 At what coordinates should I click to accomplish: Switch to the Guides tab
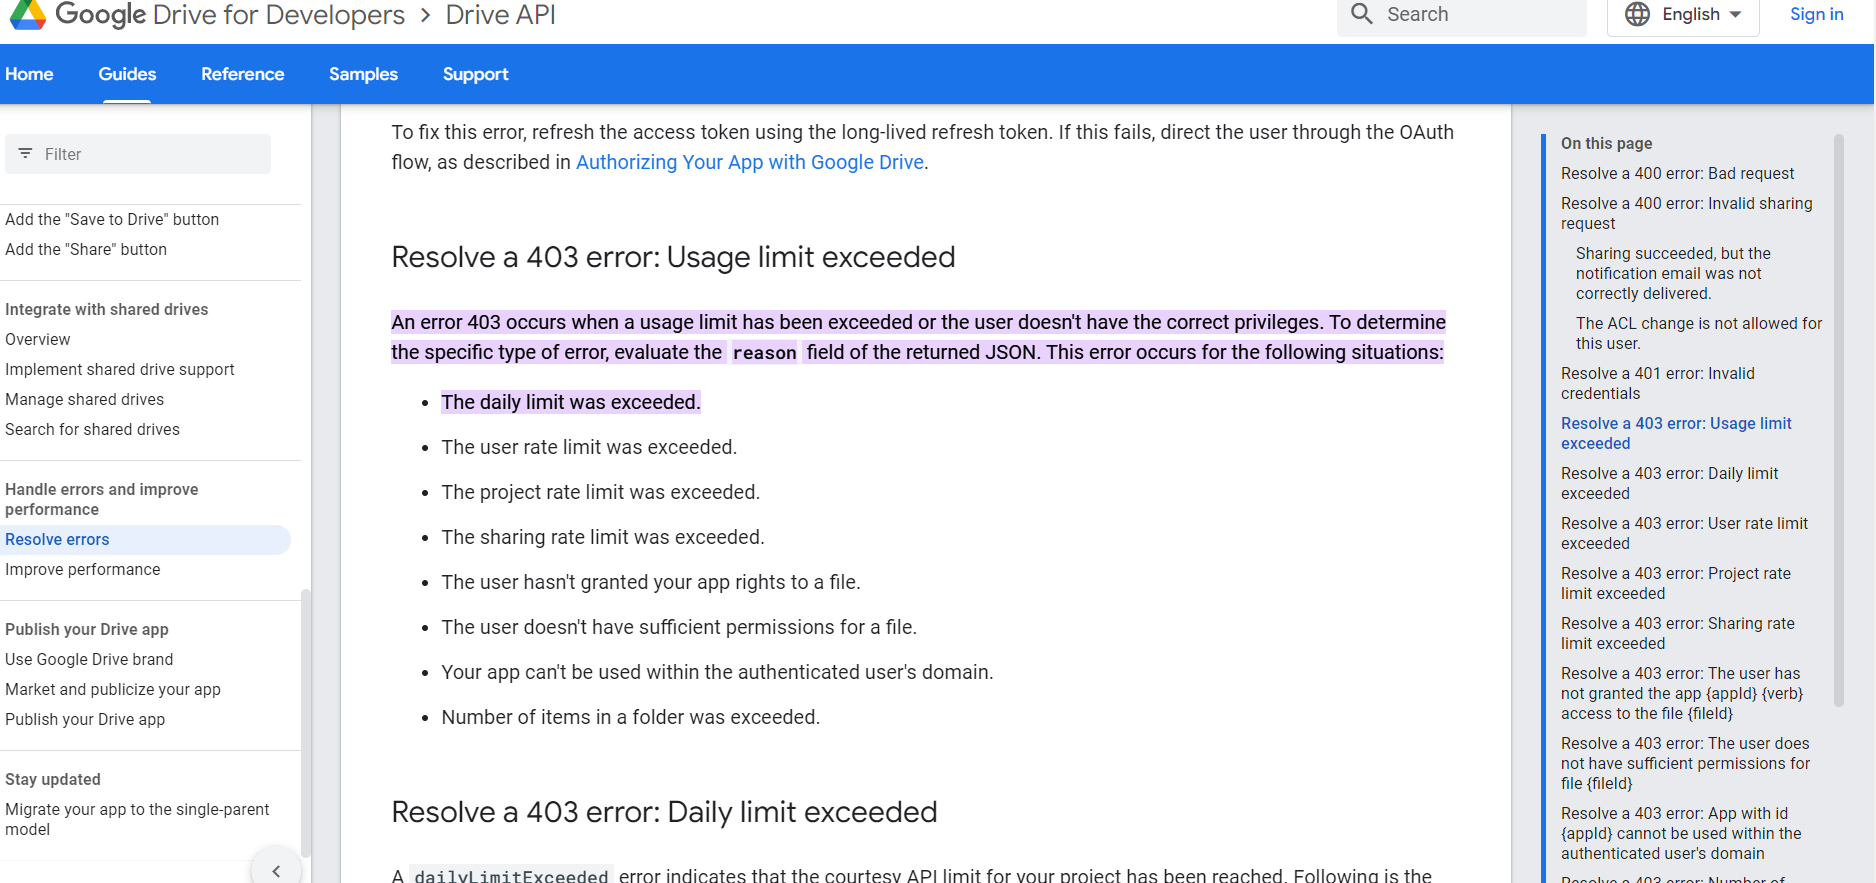pyautogui.click(x=127, y=74)
